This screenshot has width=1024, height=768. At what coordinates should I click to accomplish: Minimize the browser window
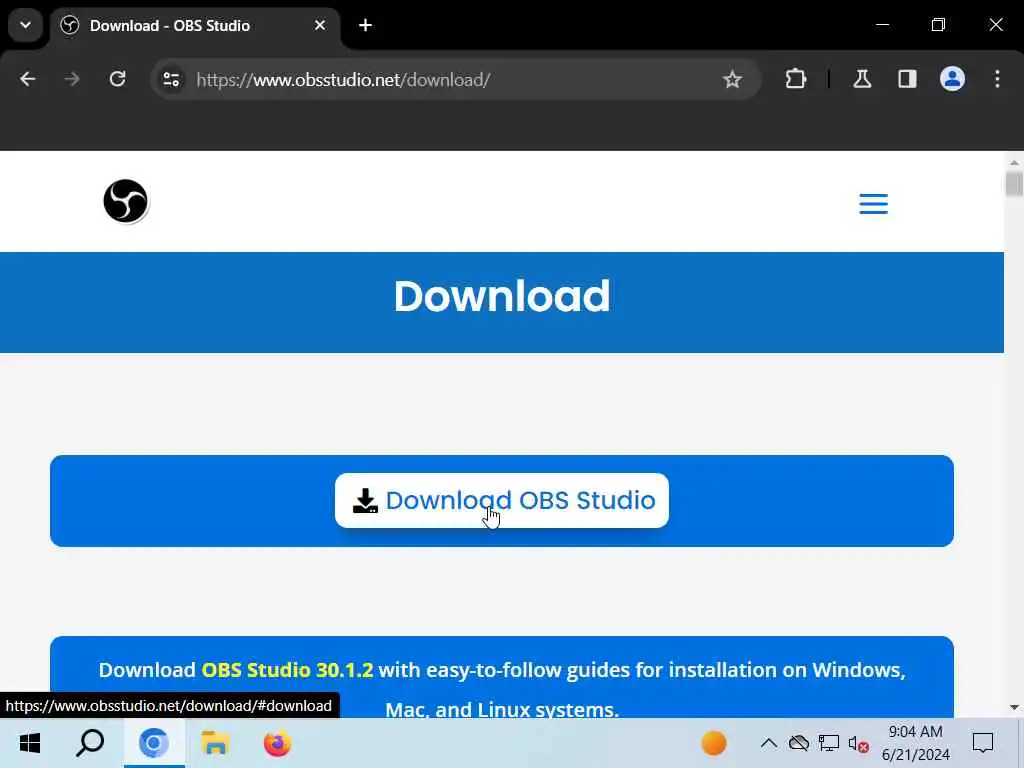(882, 25)
